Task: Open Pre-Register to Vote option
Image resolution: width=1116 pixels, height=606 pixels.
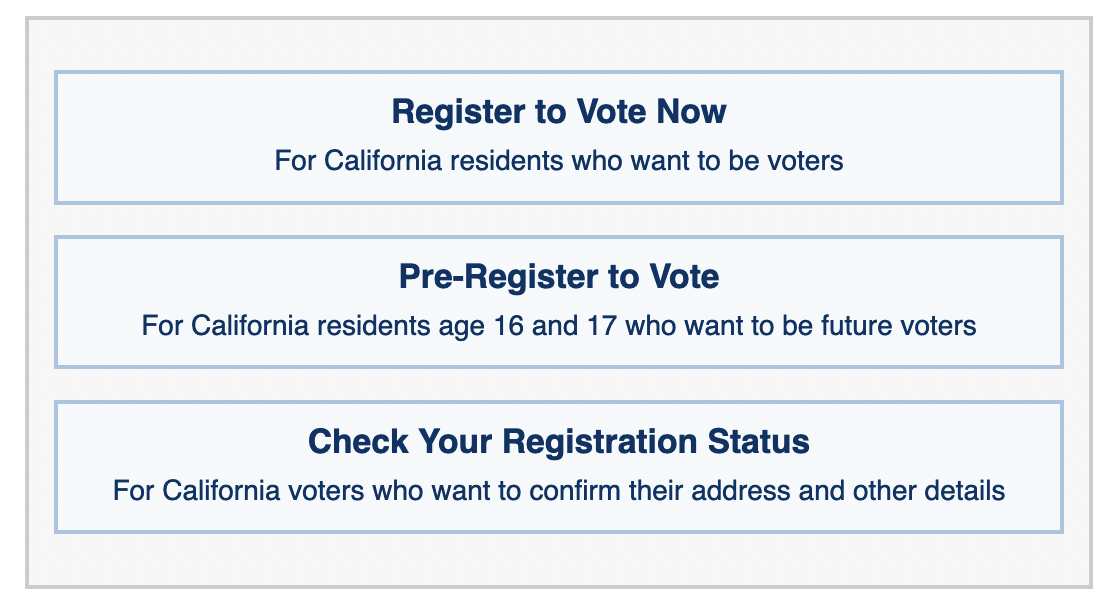Action: coord(558,302)
